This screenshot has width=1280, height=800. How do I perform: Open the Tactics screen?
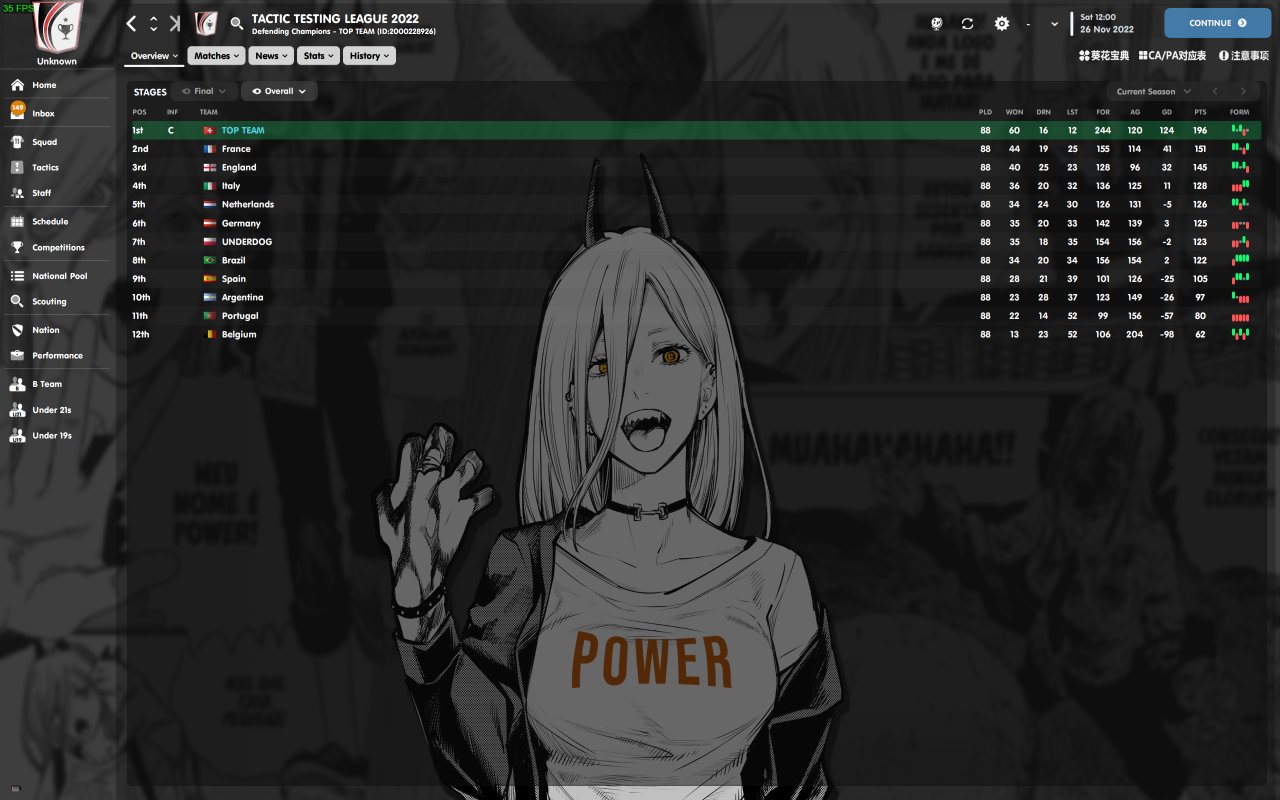[56, 167]
